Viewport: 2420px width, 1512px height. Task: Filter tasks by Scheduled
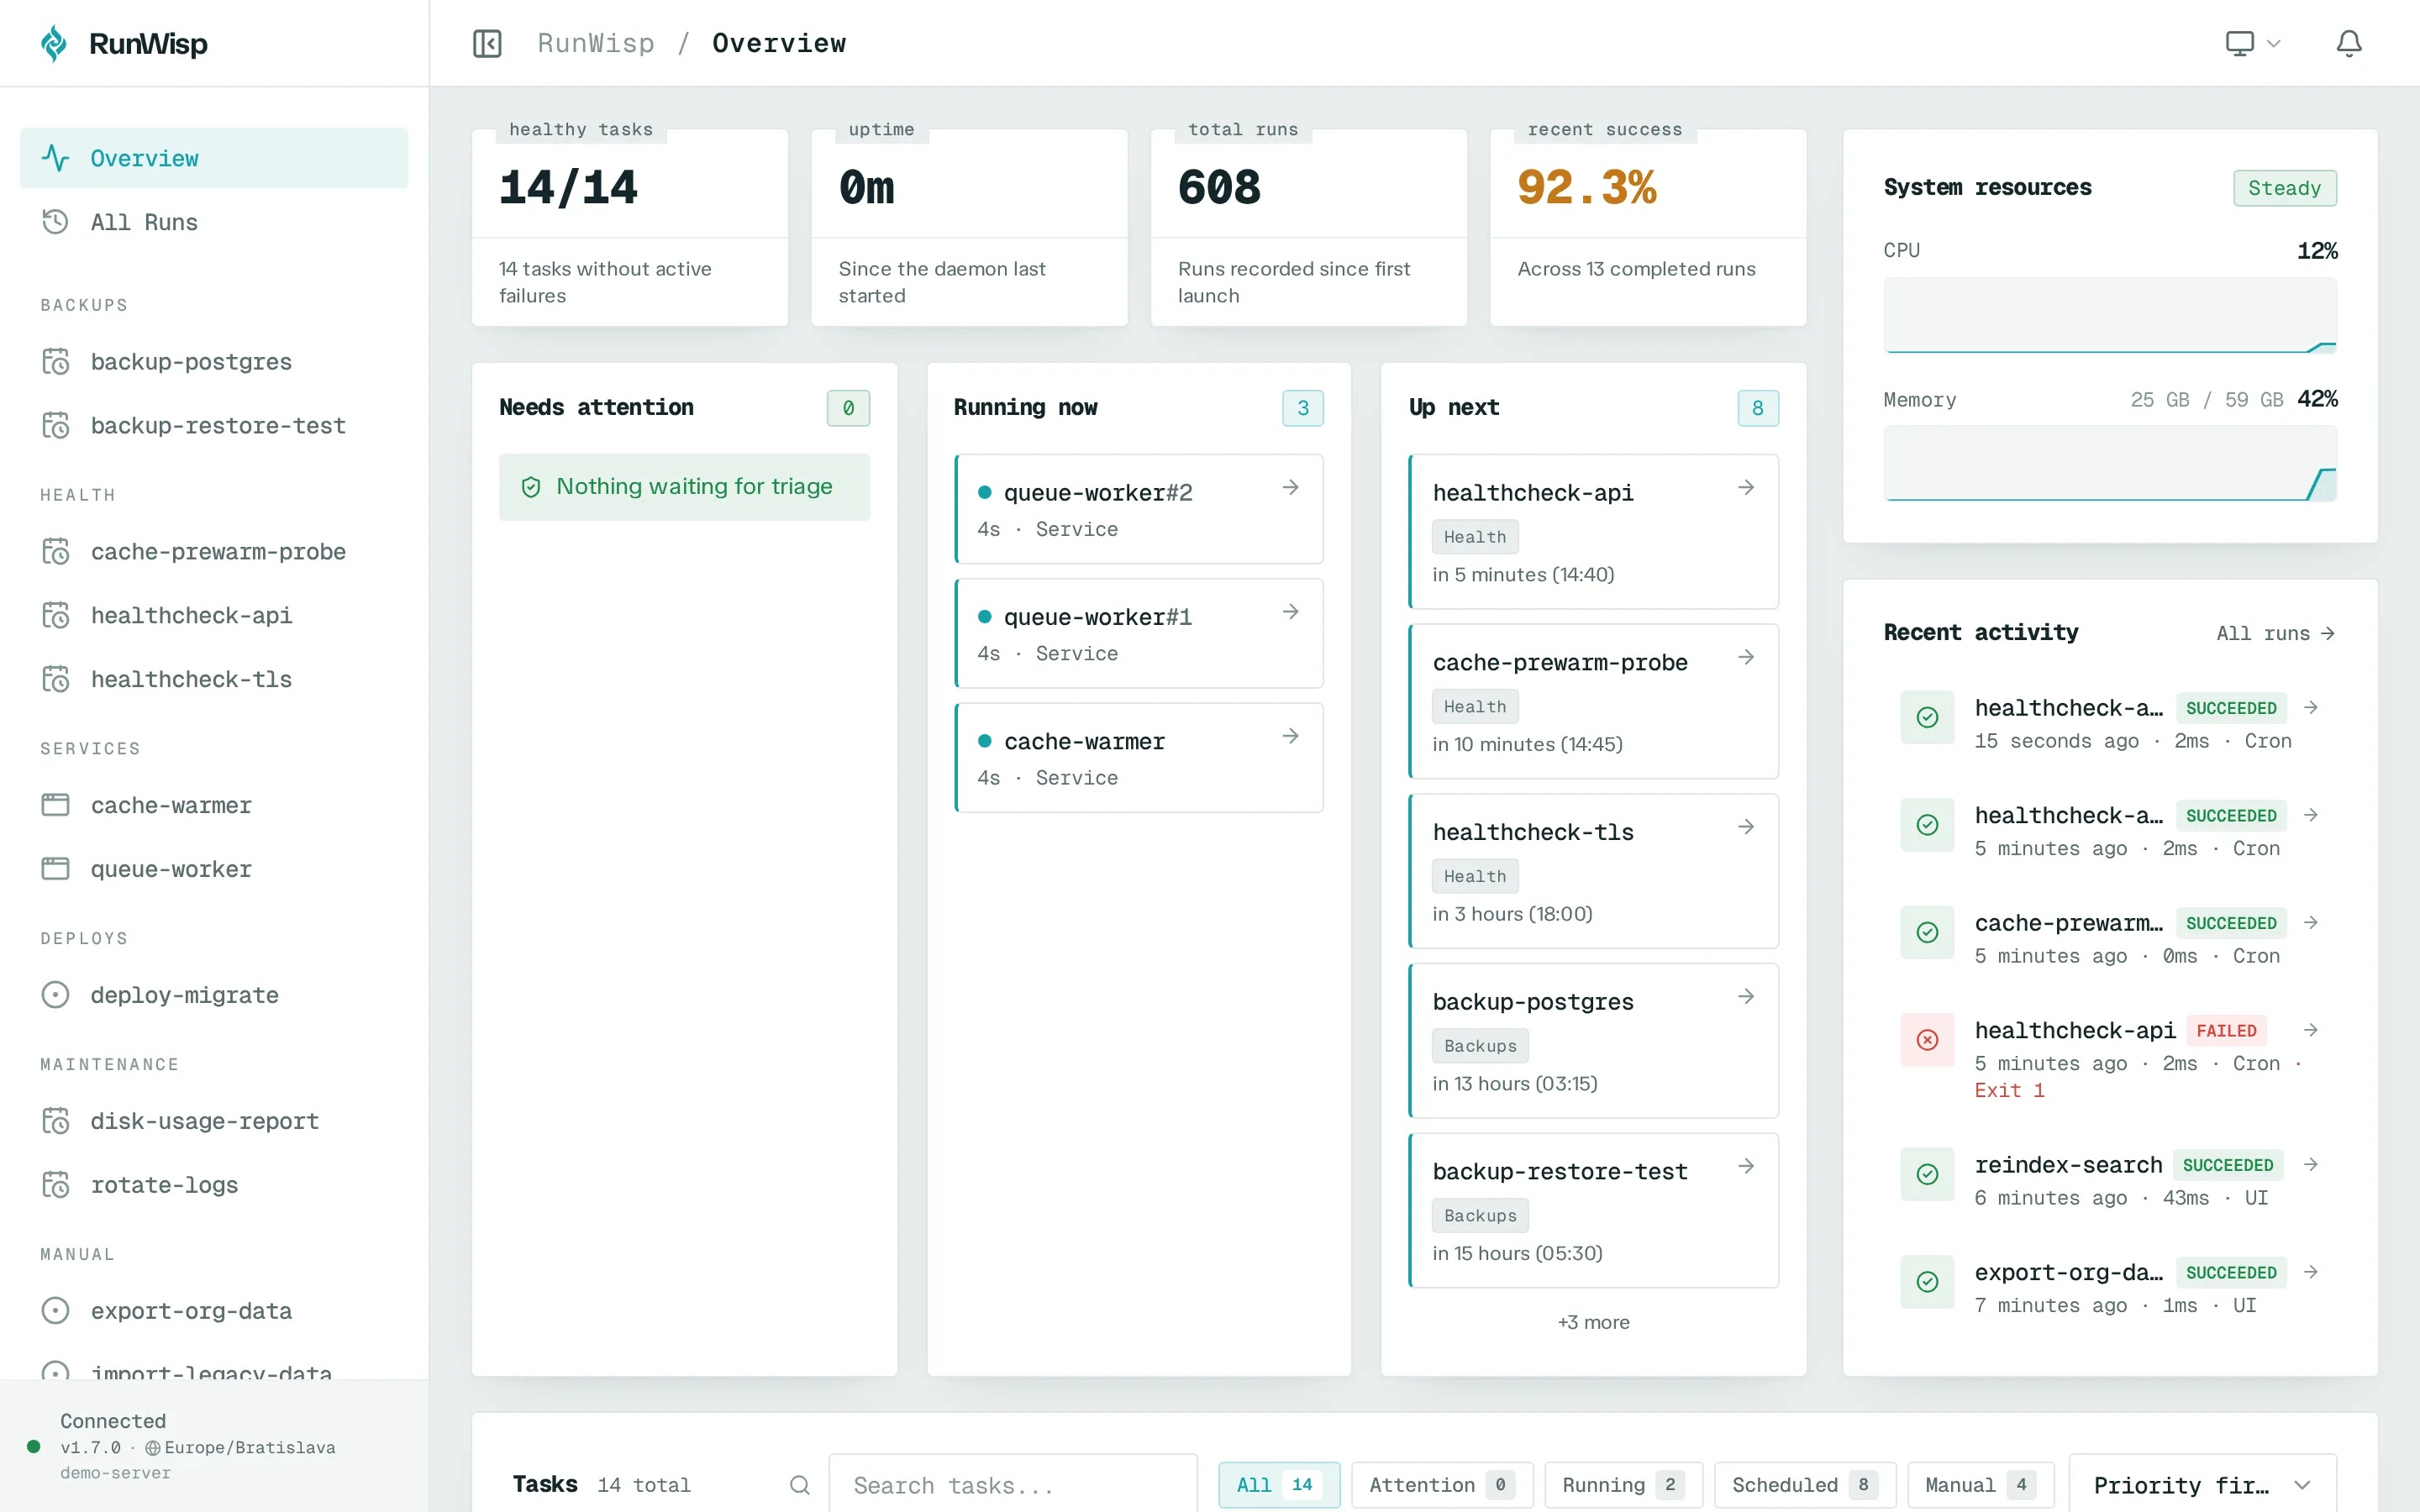click(x=1804, y=1485)
